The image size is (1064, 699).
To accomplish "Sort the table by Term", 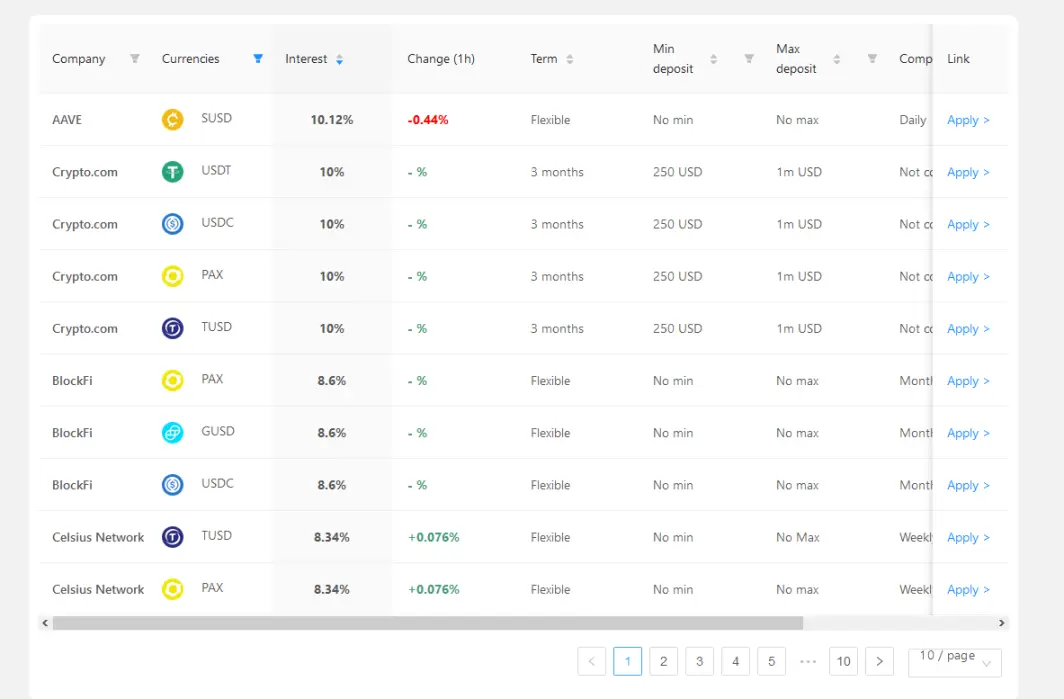I will click(569, 60).
